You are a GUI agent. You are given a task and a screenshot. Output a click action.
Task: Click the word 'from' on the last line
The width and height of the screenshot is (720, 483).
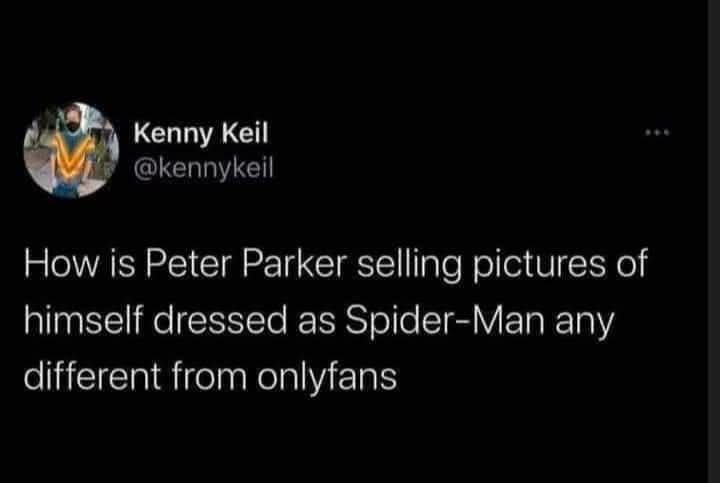pyautogui.click(x=209, y=376)
